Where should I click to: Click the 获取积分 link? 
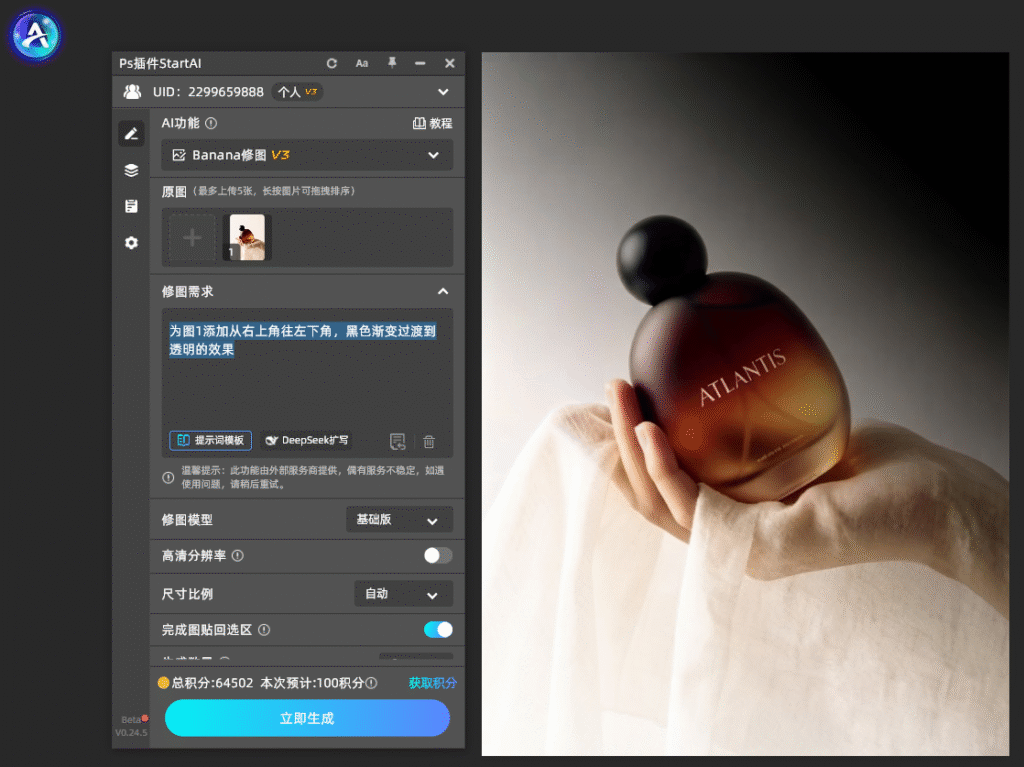click(432, 683)
